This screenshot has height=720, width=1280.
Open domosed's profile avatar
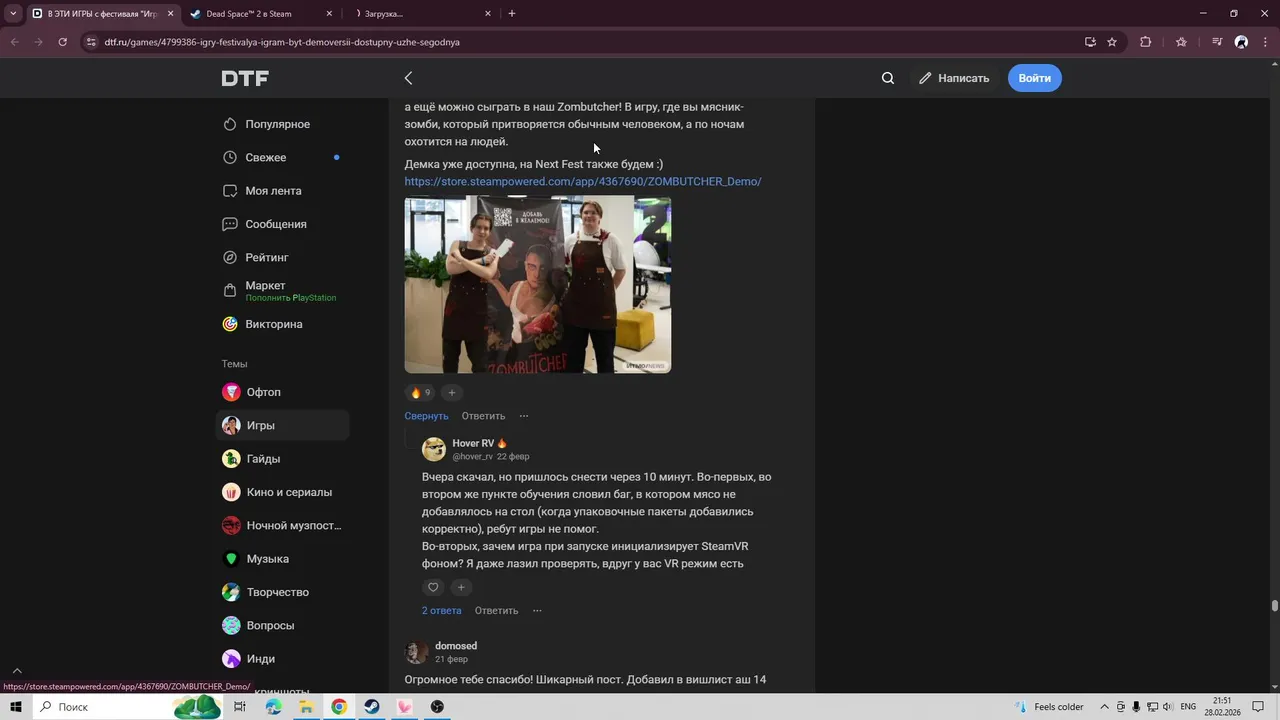[416, 652]
